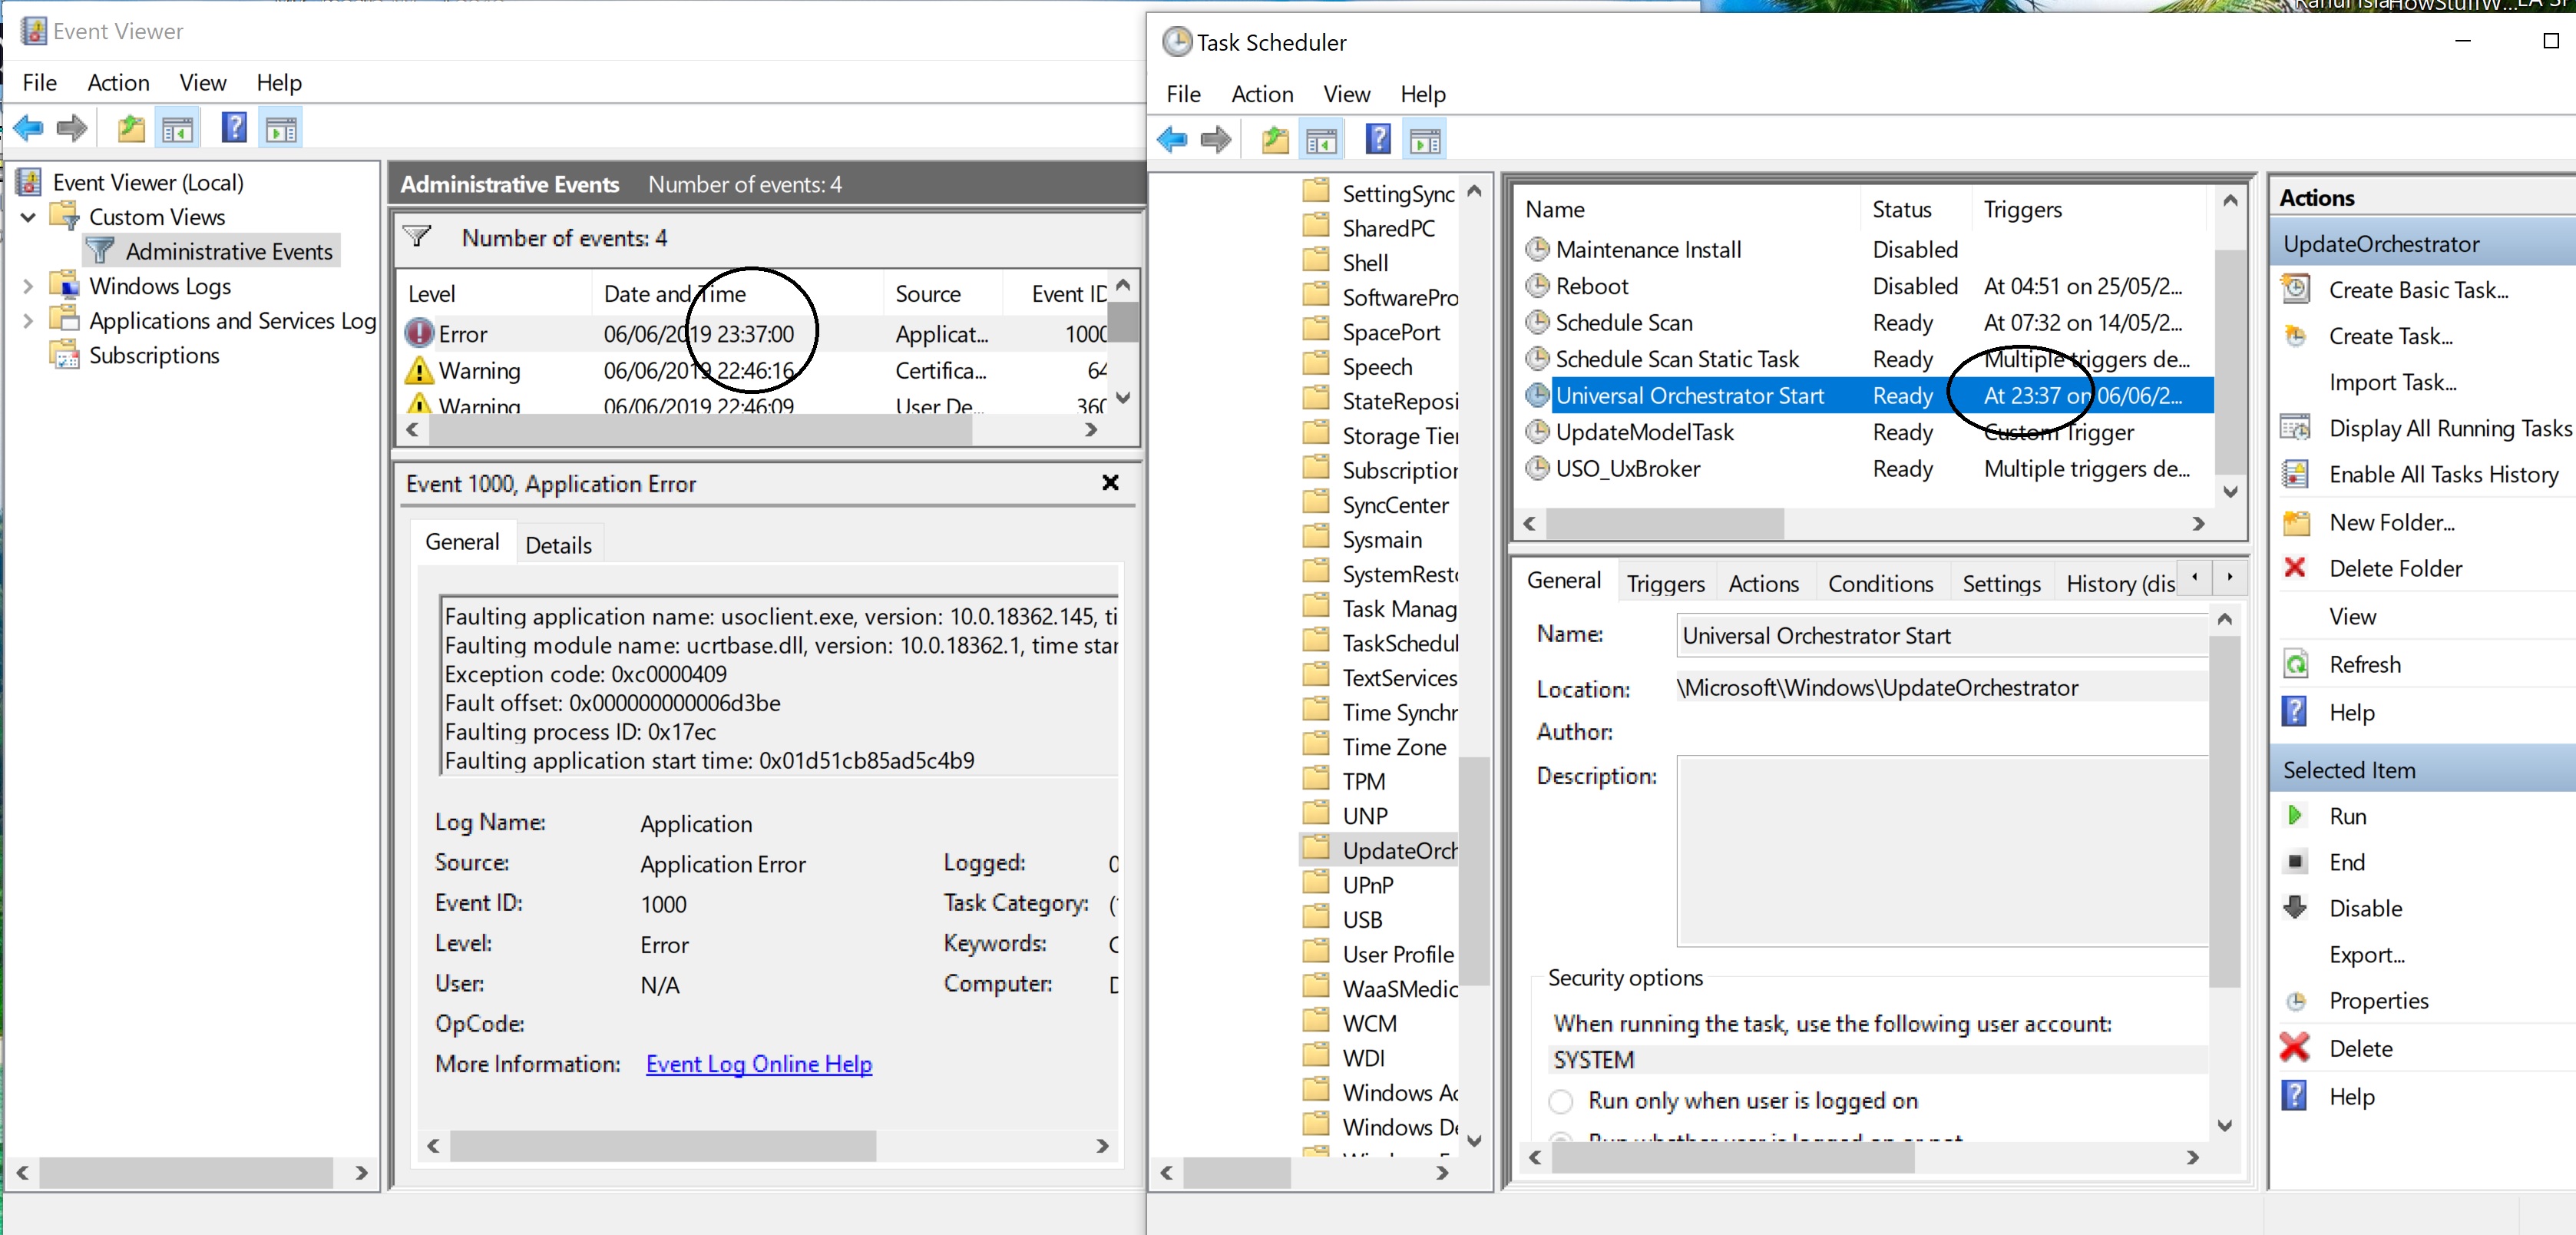Click Create Task icon in Actions pane
Image resolution: width=2576 pixels, height=1235 pixels.
click(2295, 335)
